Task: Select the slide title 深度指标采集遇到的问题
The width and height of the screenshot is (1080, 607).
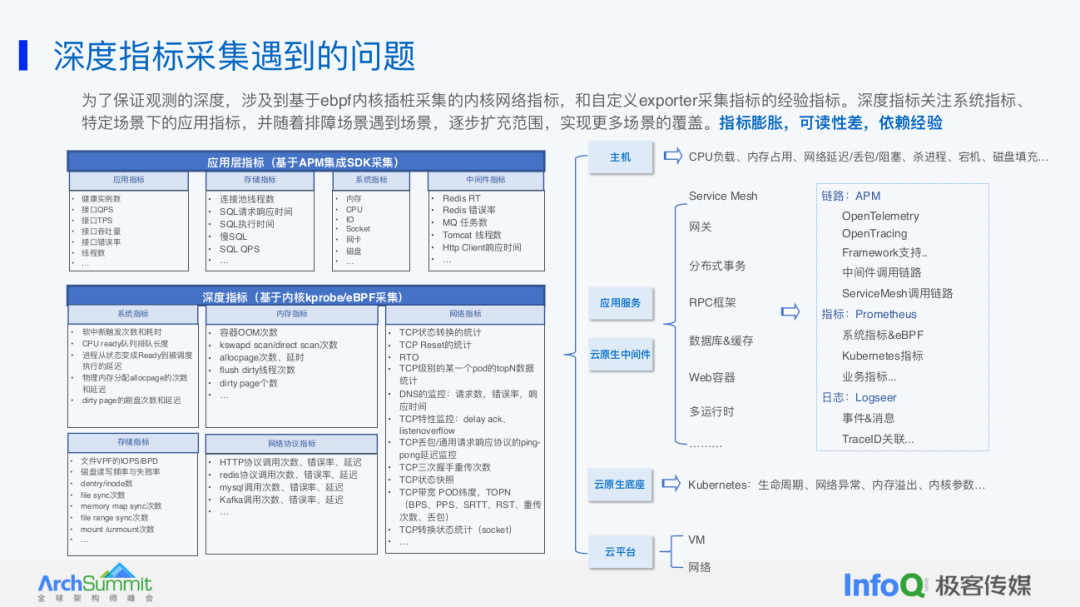Action: tap(234, 56)
